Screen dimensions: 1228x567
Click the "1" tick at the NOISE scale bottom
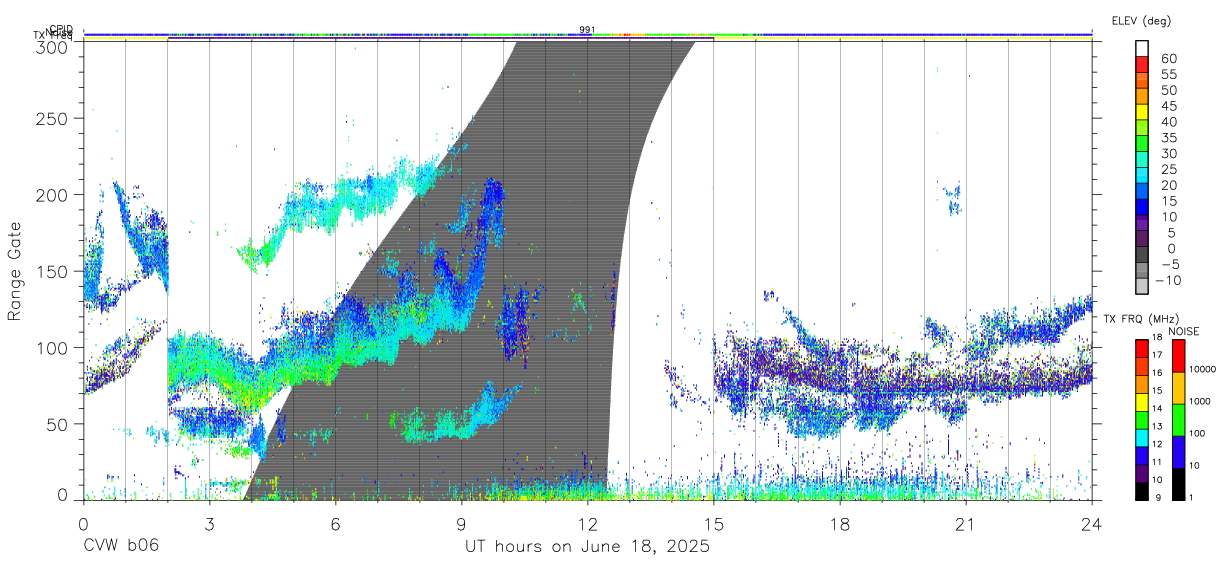1193,497
